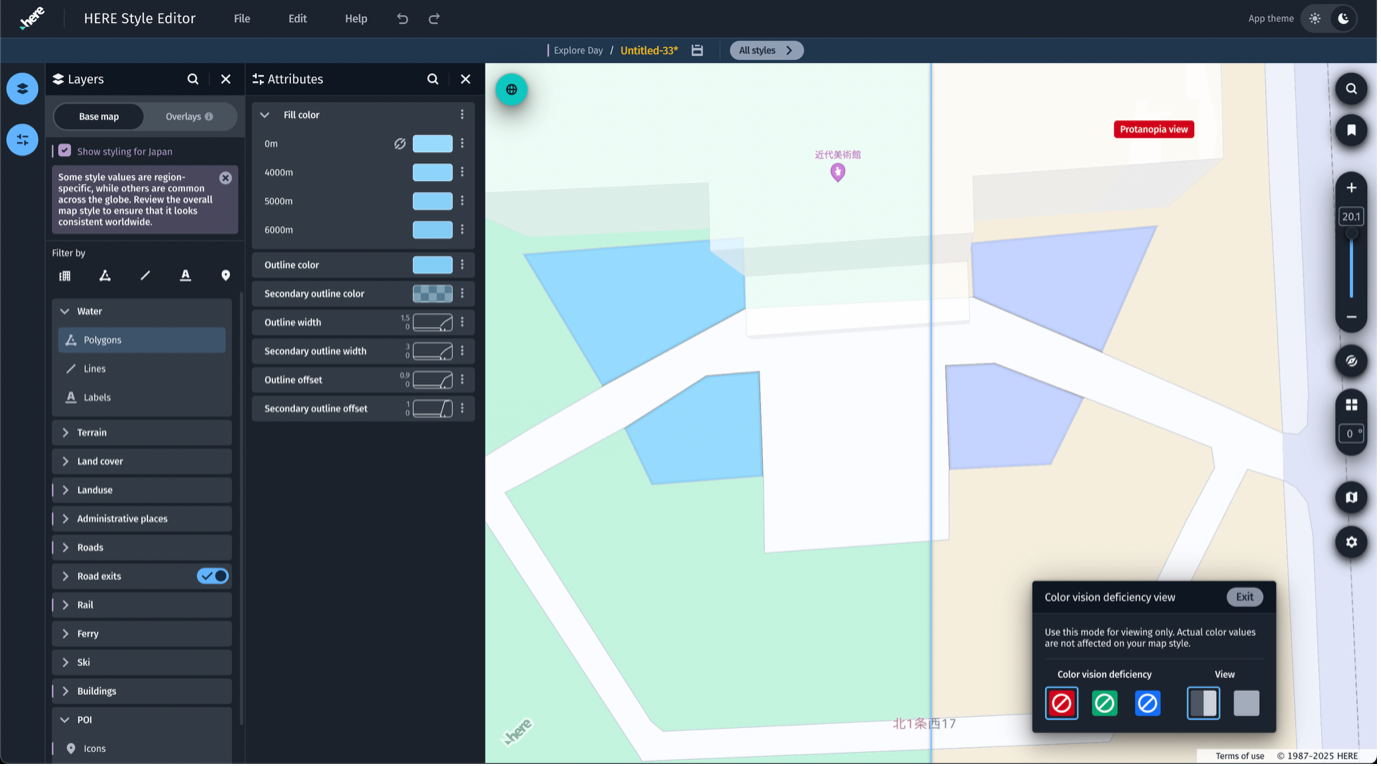Filter layers by text label icon
The width and height of the screenshot is (1381, 766).
tap(185, 276)
